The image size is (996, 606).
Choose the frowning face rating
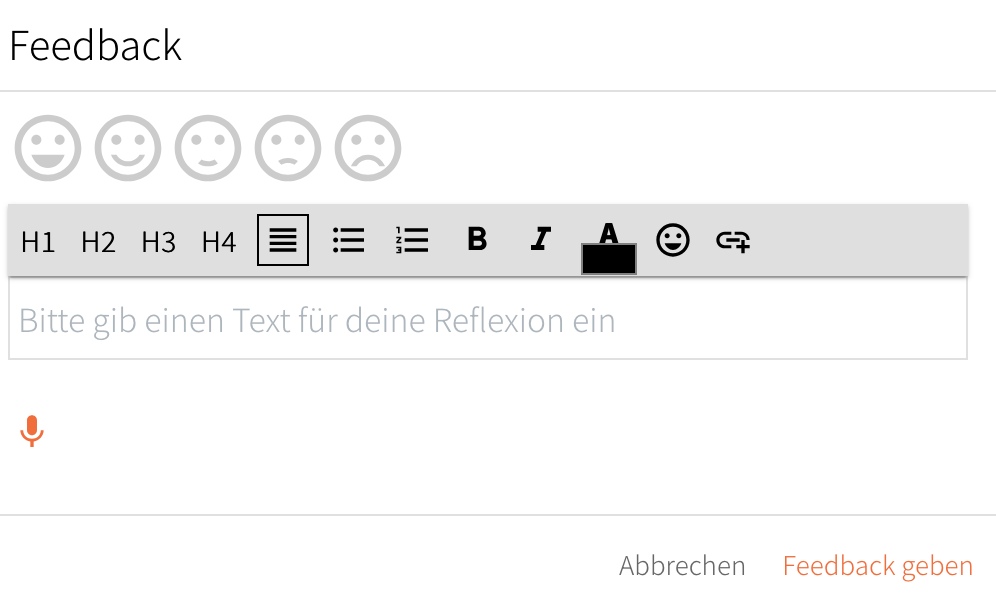pos(368,148)
